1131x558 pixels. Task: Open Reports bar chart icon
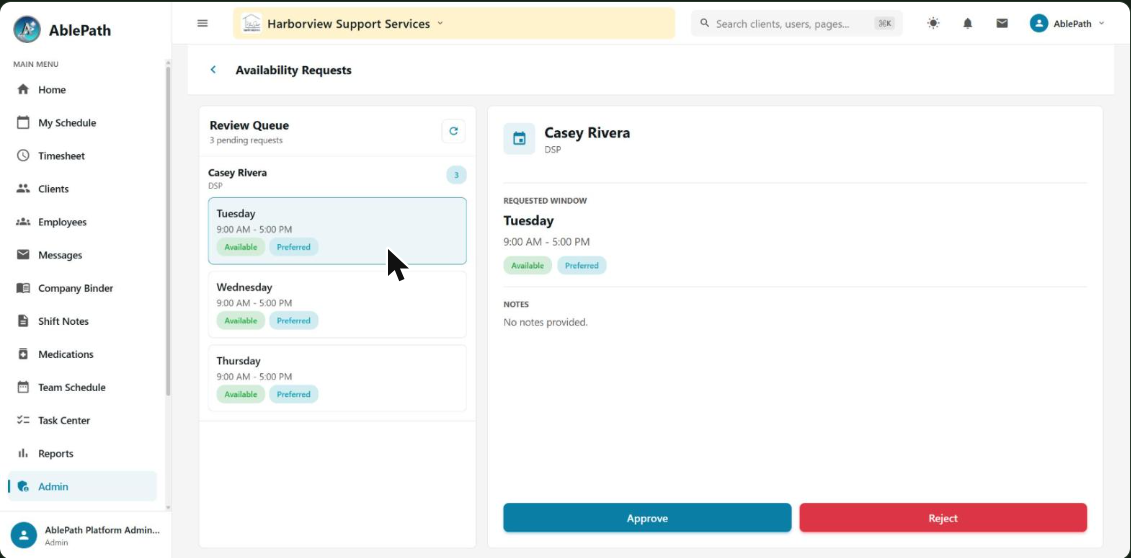pos(23,453)
